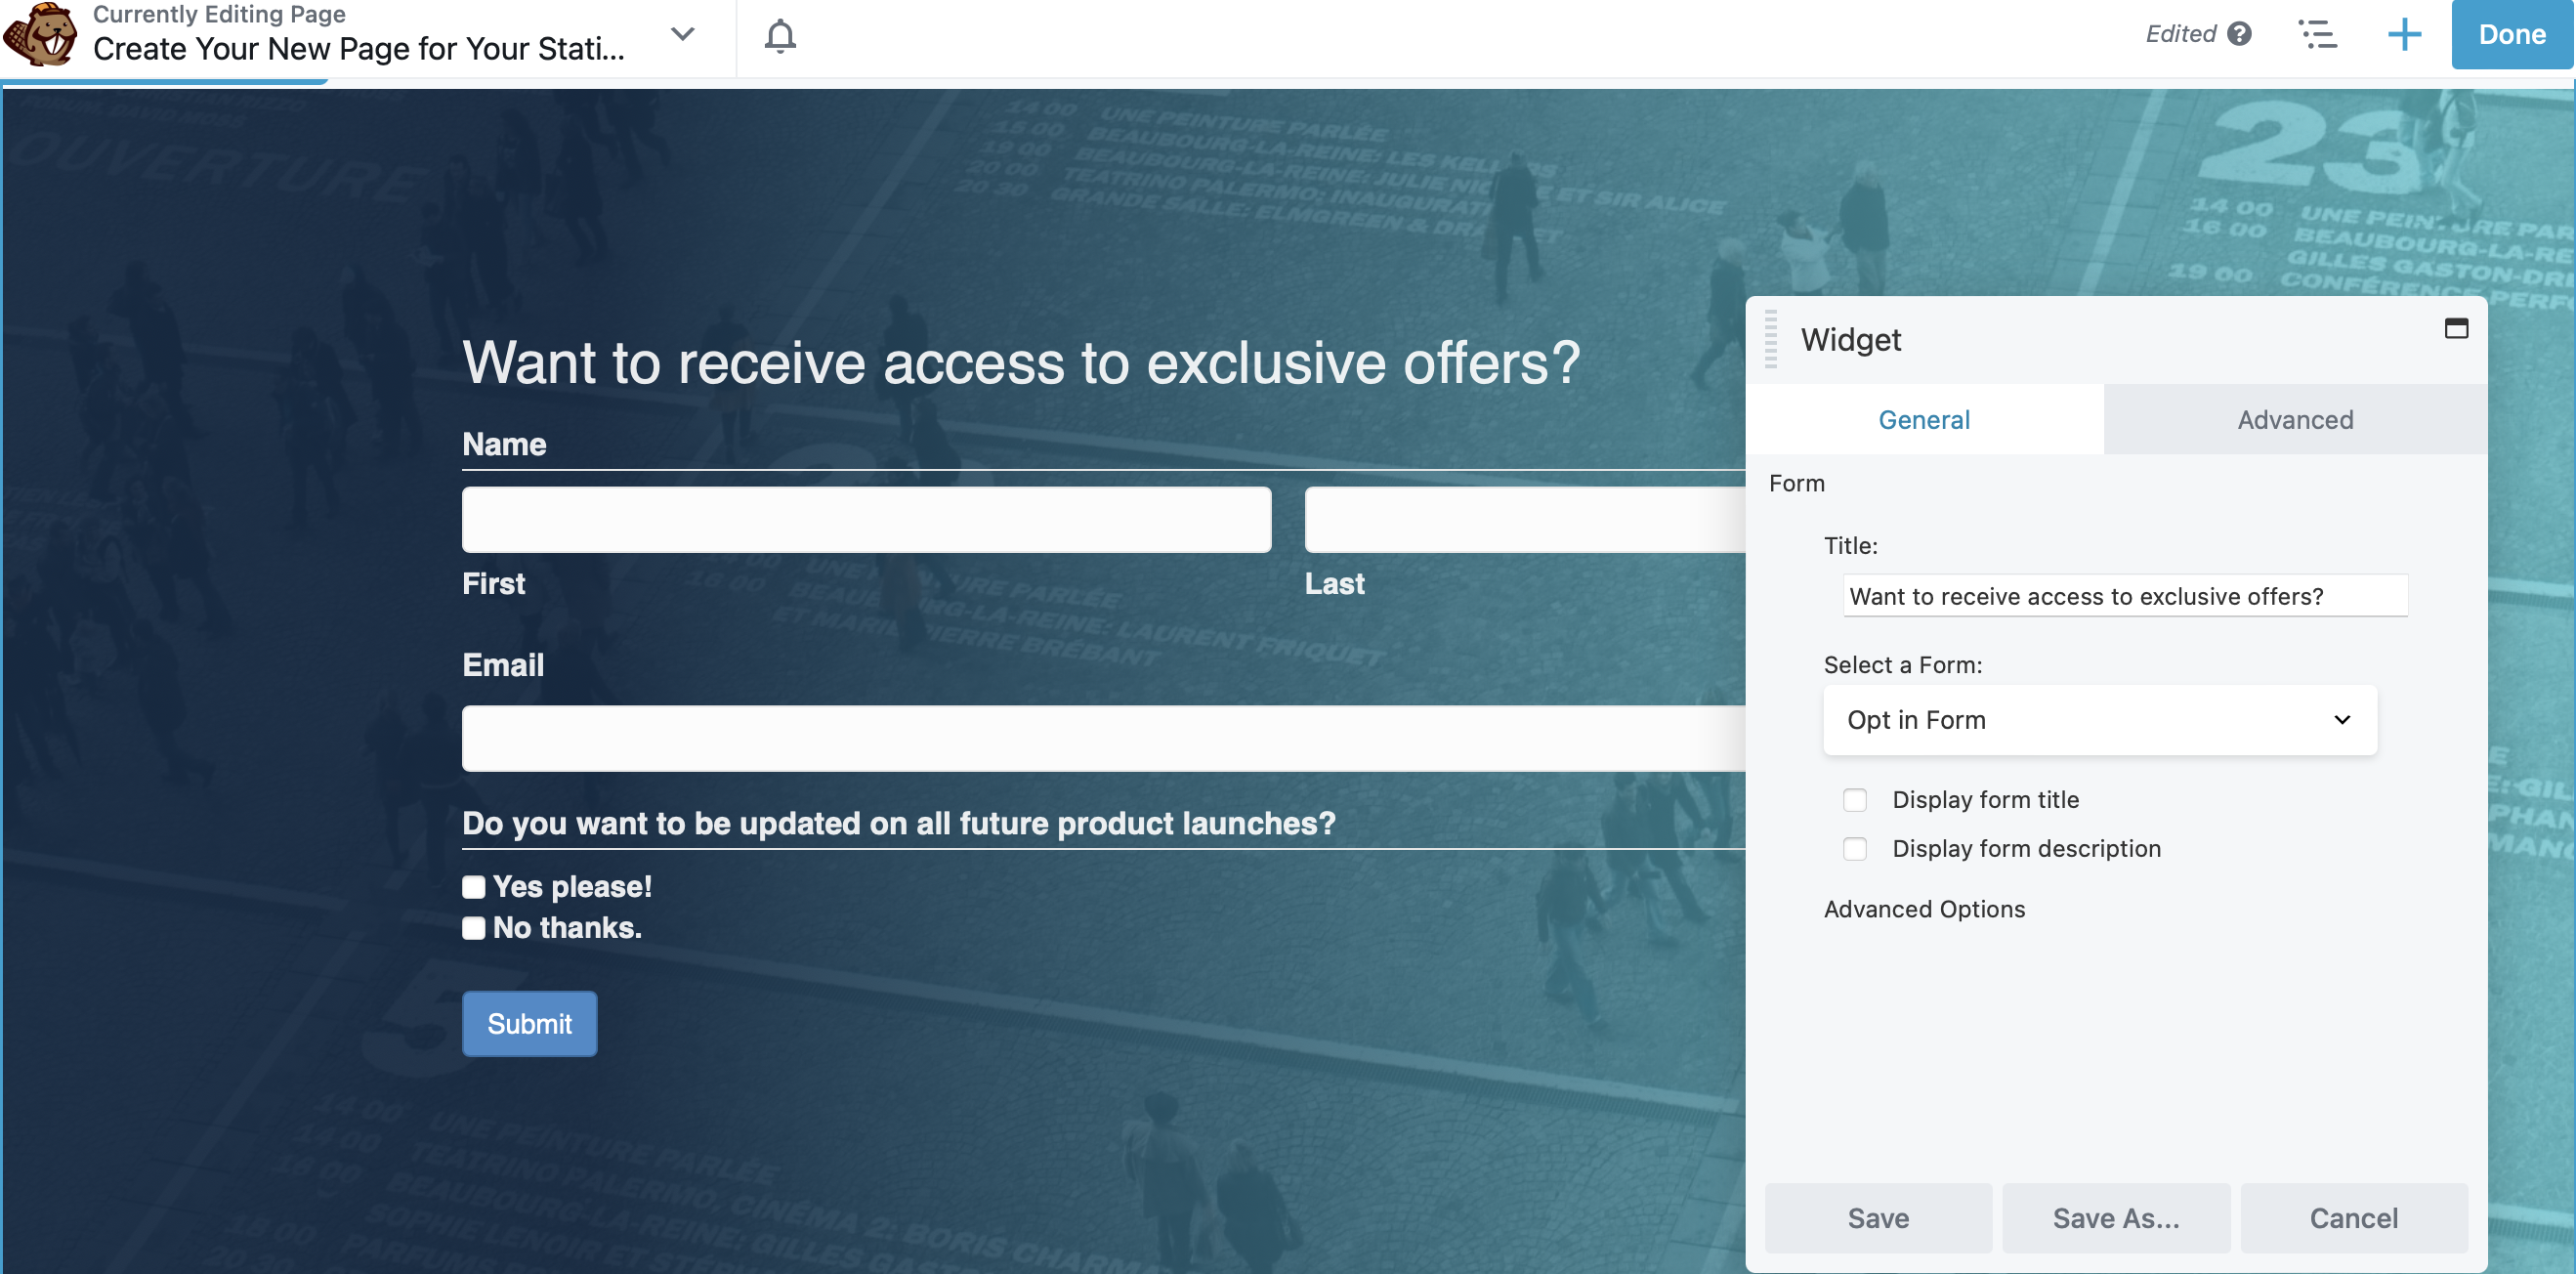The width and height of the screenshot is (2576, 1274).
Task: Click the Save As button in Widget
Action: click(x=2116, y=1216)
